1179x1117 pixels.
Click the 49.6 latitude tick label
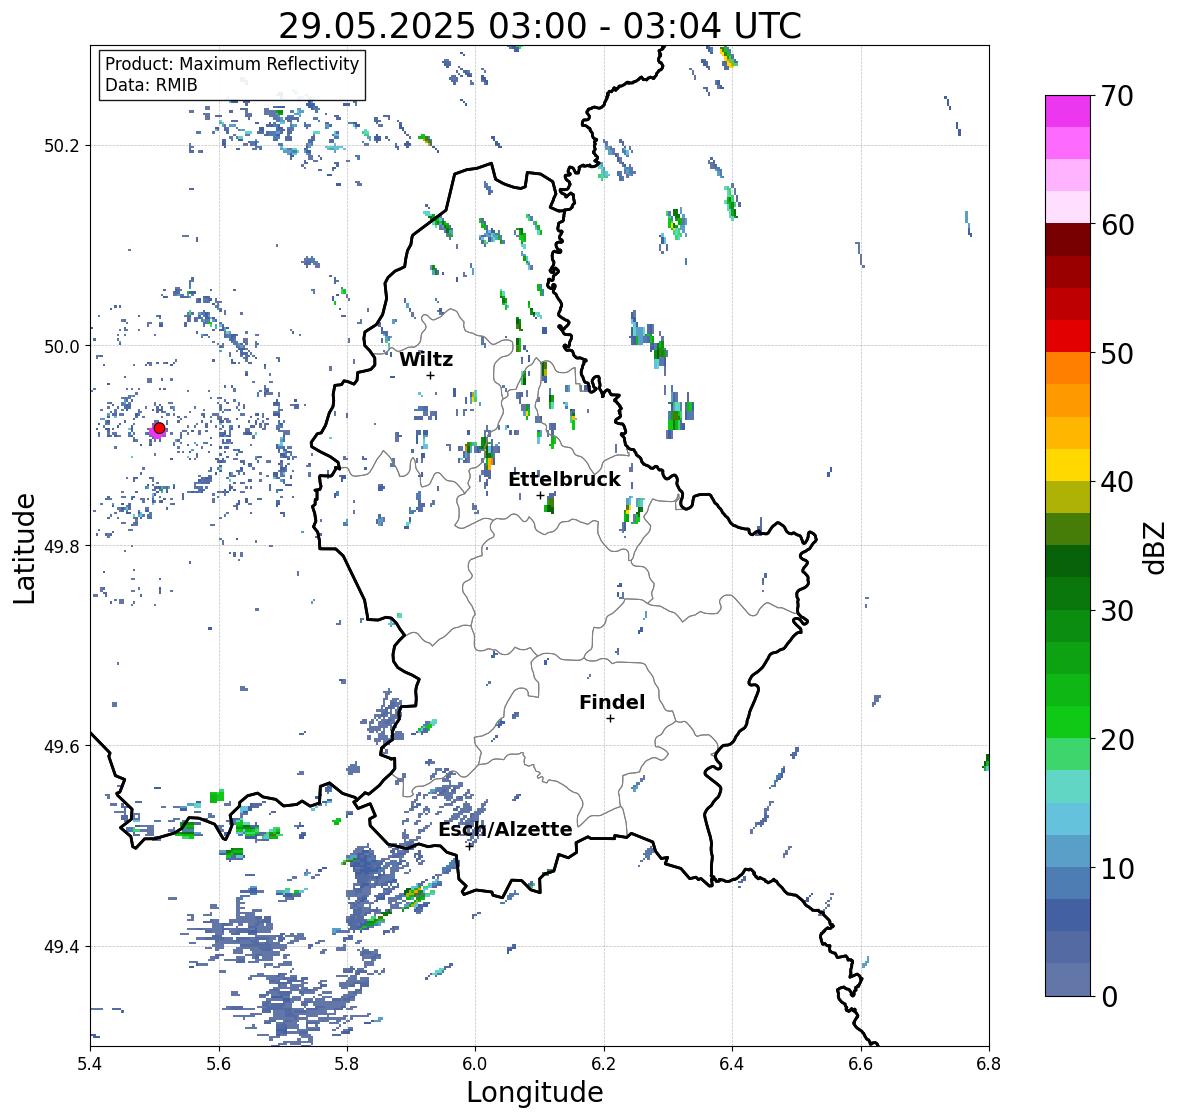pyautogui.click(x=62, y=746)
